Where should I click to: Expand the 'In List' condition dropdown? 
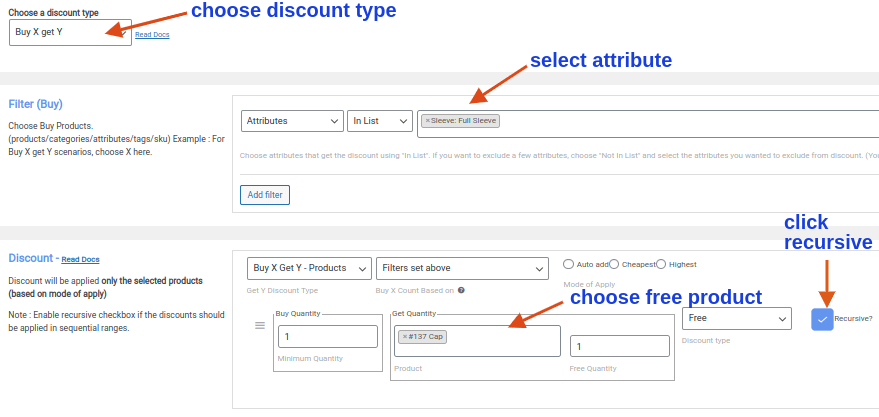click(379, 121)
